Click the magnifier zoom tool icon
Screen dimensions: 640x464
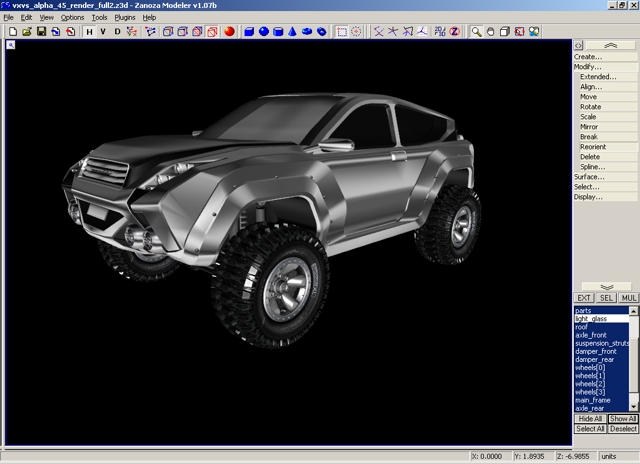[x=477, y=32]
